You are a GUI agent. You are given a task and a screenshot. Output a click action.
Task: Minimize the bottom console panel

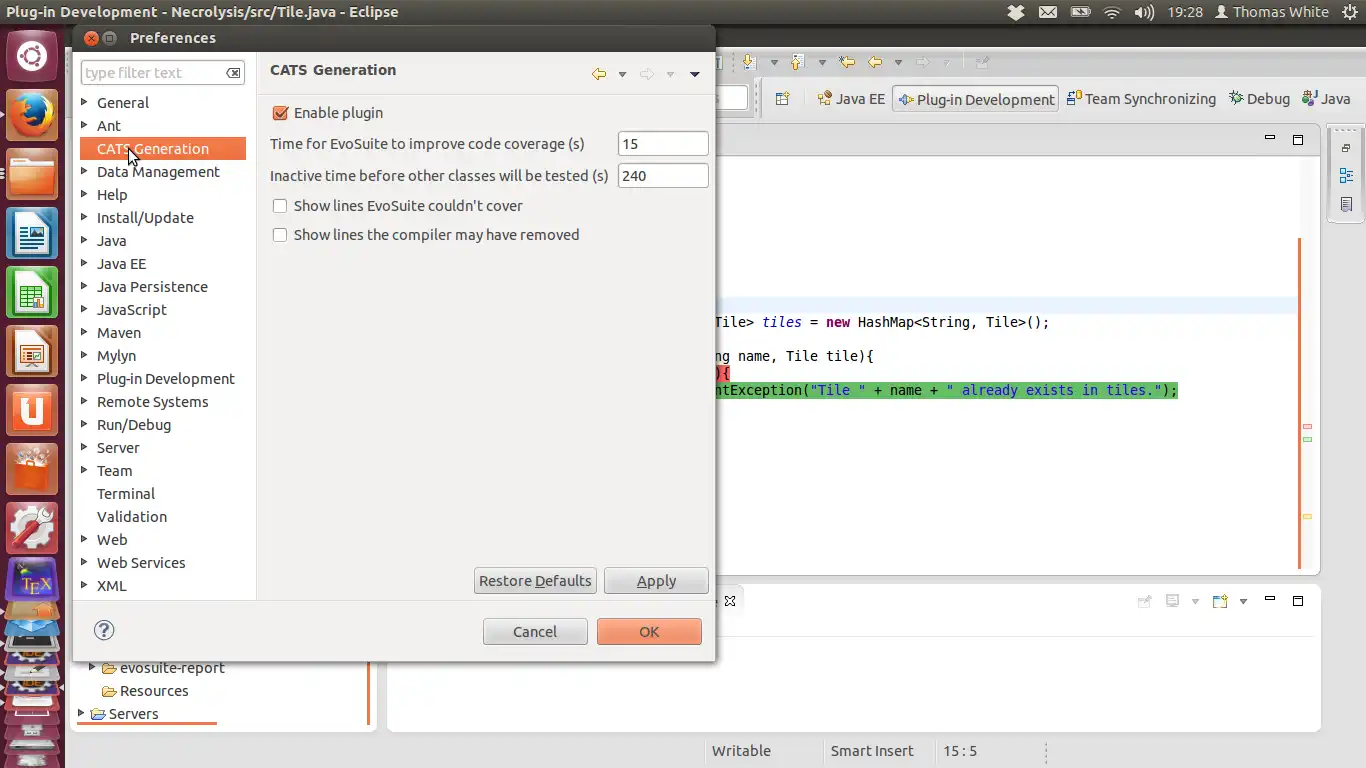point(1270,600)
